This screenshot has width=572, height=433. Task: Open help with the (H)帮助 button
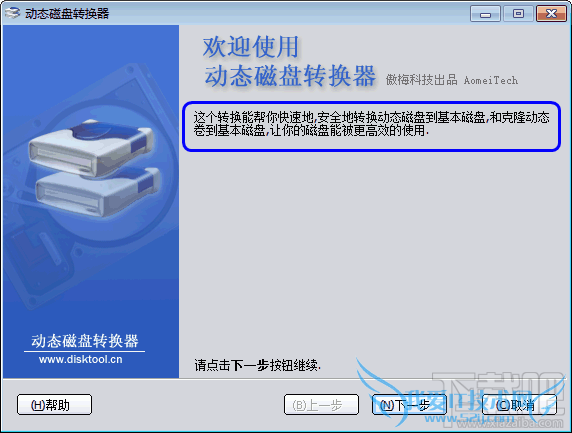[54, 405]
